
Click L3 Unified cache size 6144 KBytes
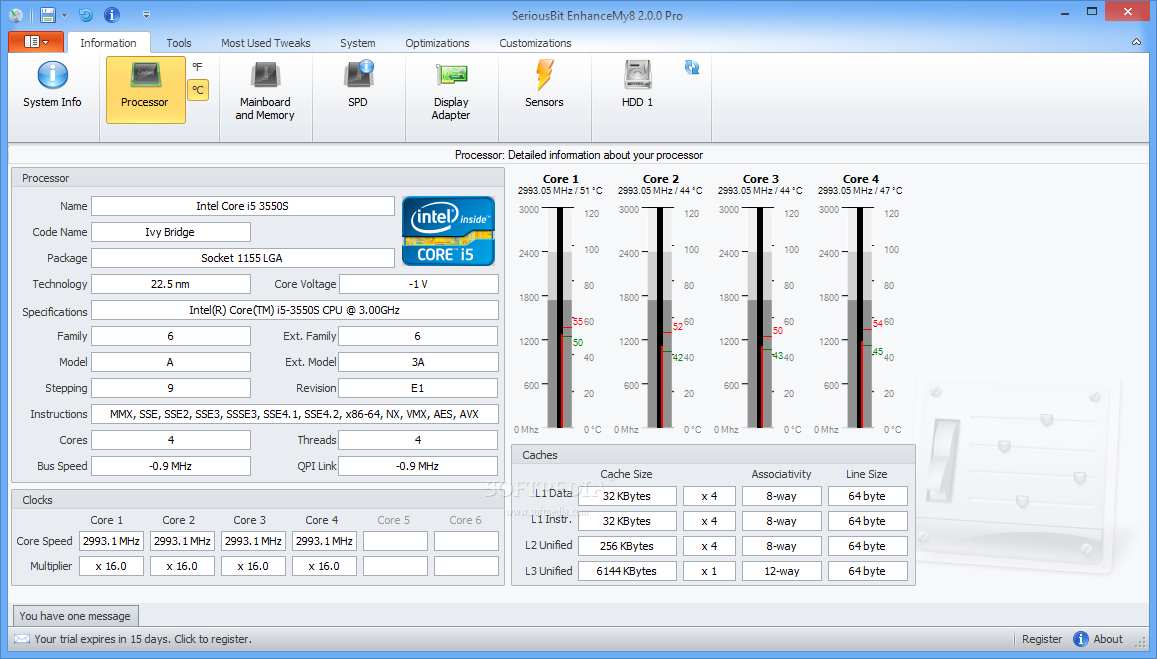[x=627, y=571]
